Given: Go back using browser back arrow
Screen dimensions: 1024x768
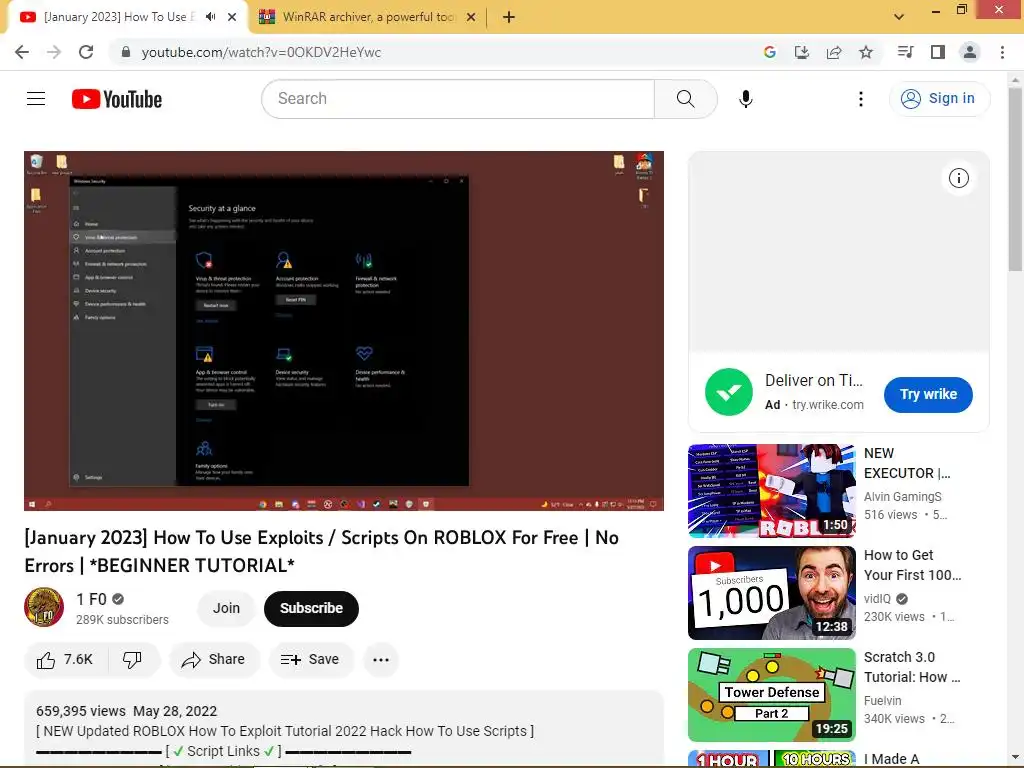Looking at the screenshot, I should [22, 52].
